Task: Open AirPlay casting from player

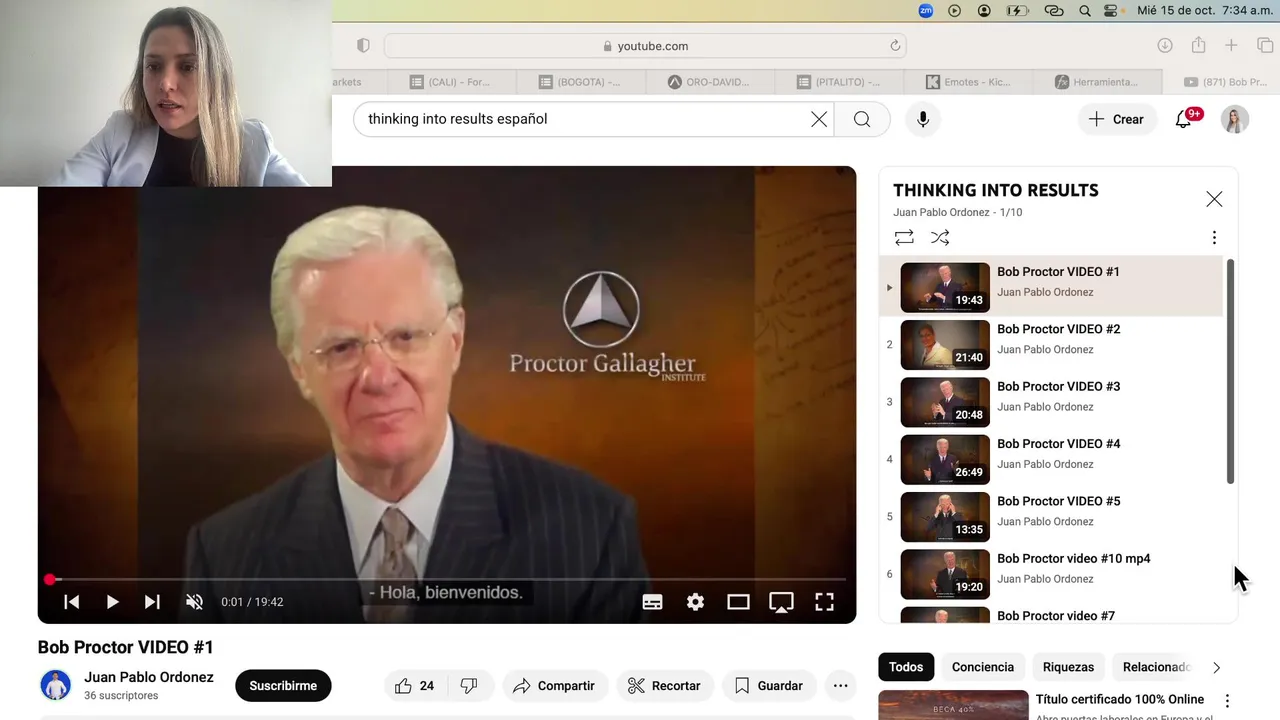Action: (781, 602)
